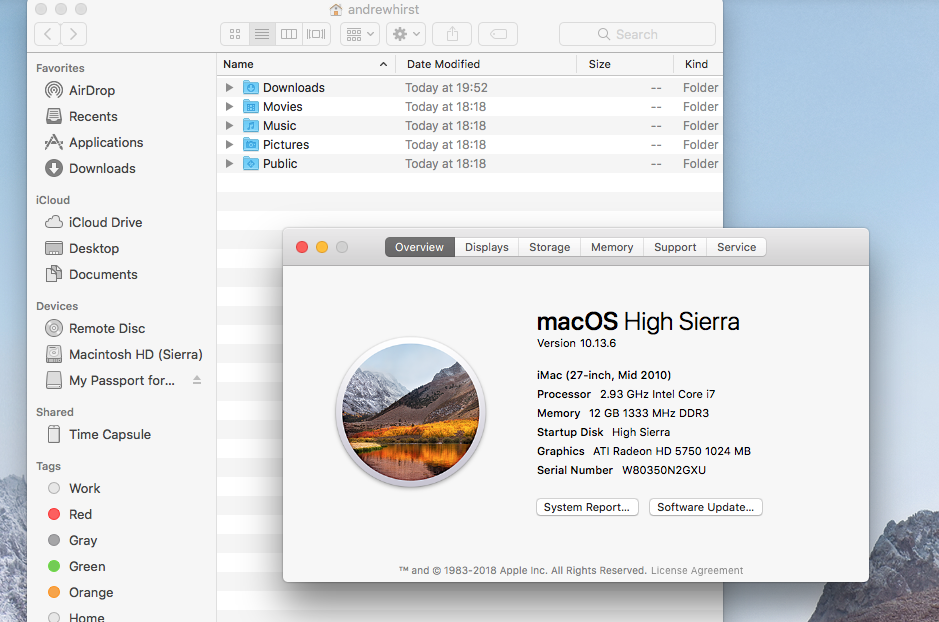Open Recents in the sidebar
This screenshot has height=622, width=939.
(81, 116)
